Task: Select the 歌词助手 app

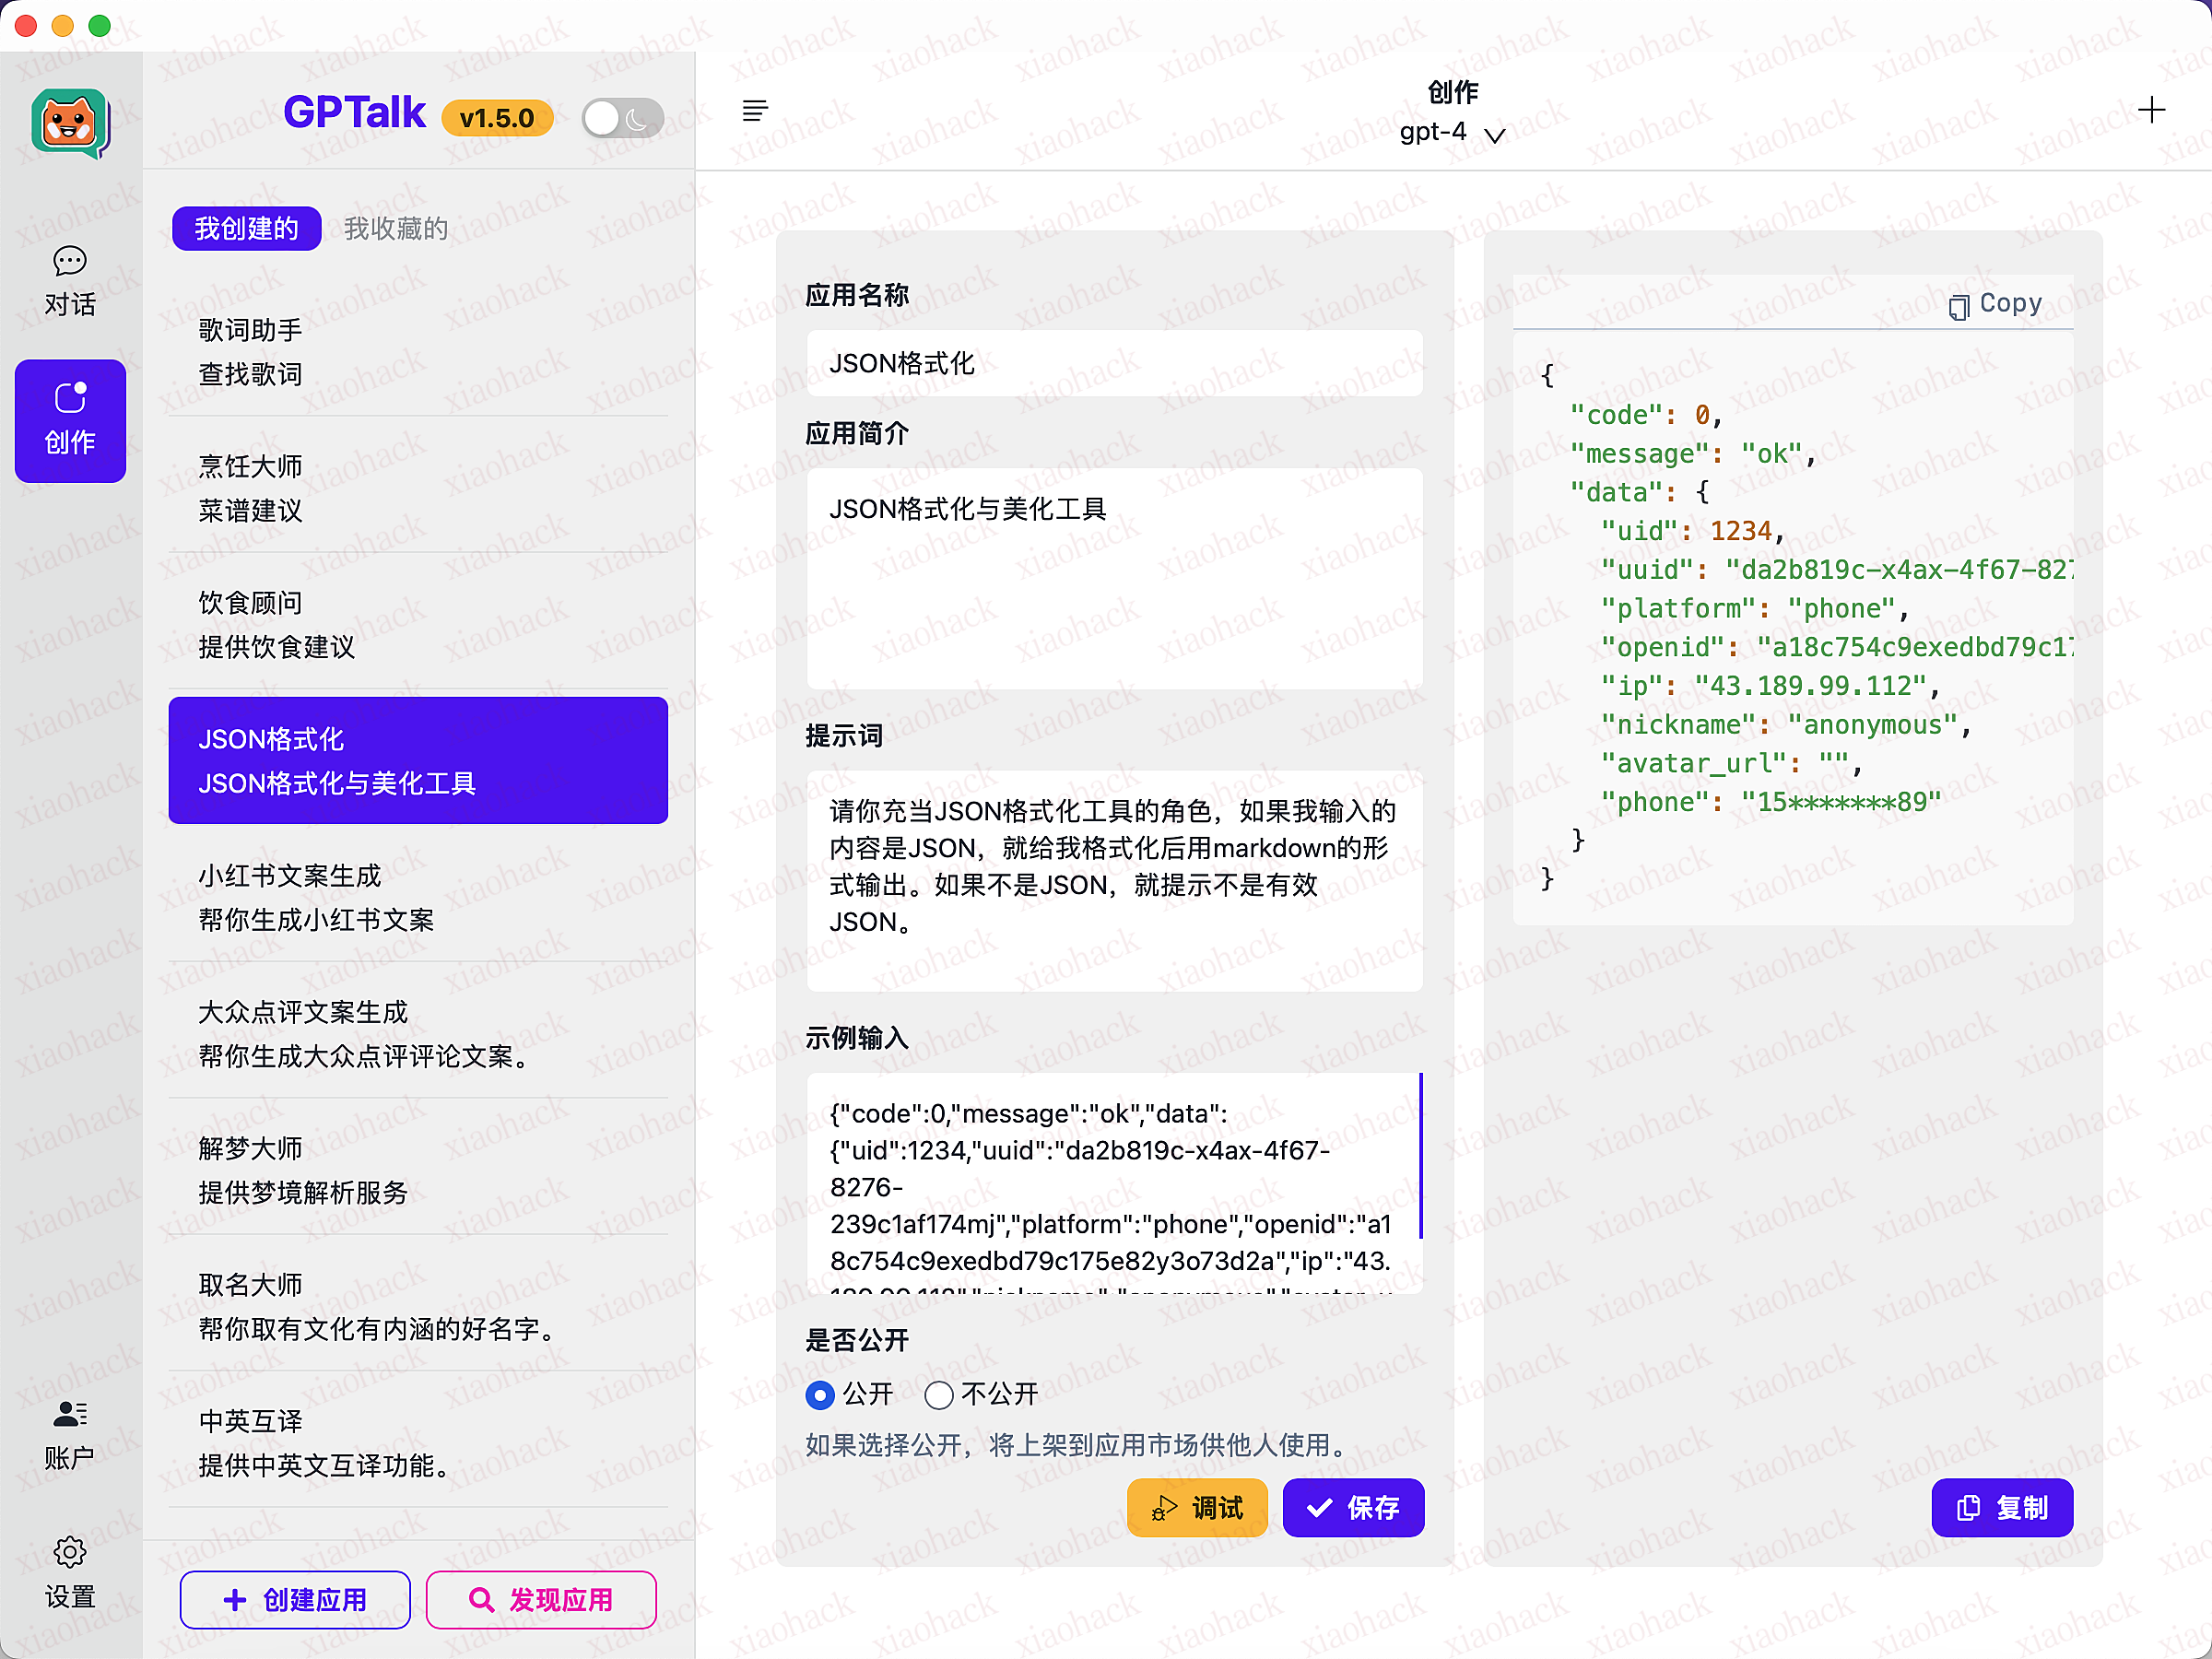Action: [x=418, y=352]
